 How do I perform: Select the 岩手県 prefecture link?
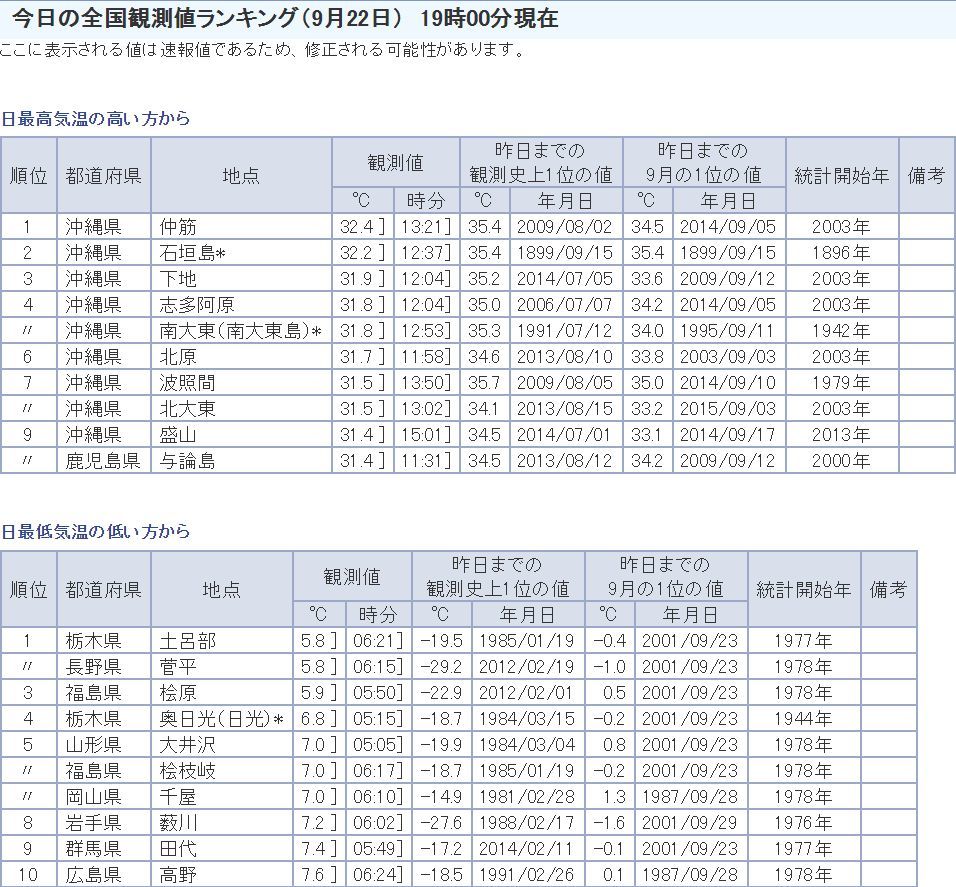(93, 823)
